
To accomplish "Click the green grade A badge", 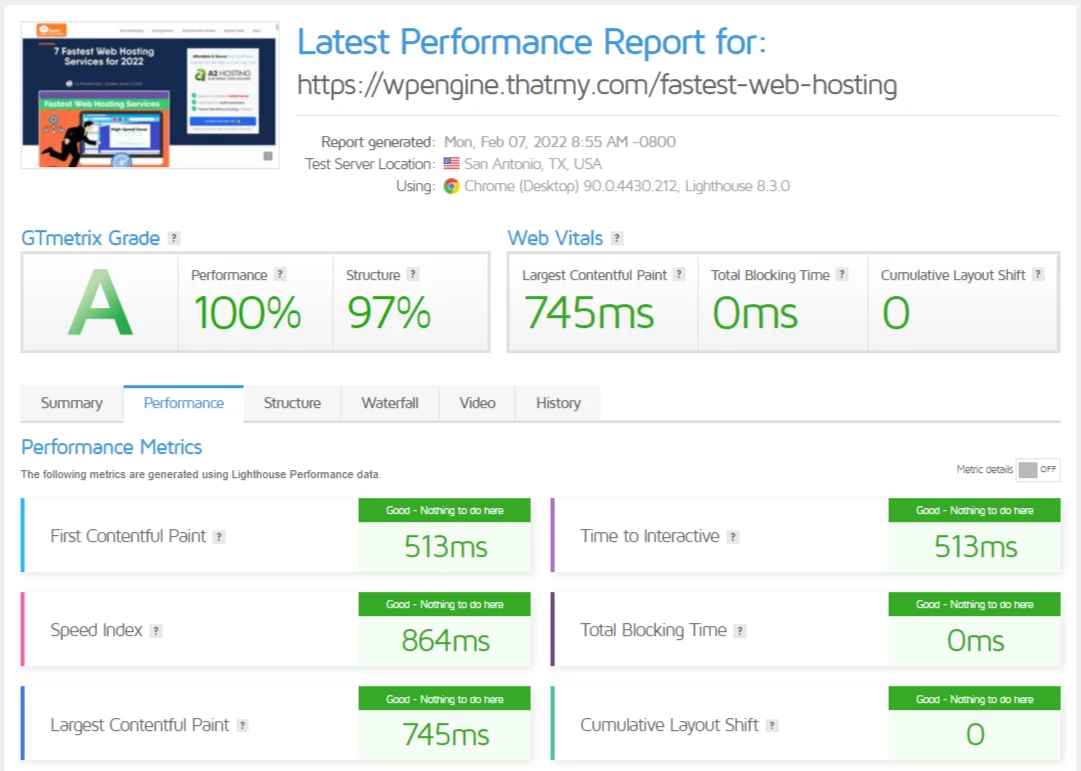I will click(x=98, y=302).
